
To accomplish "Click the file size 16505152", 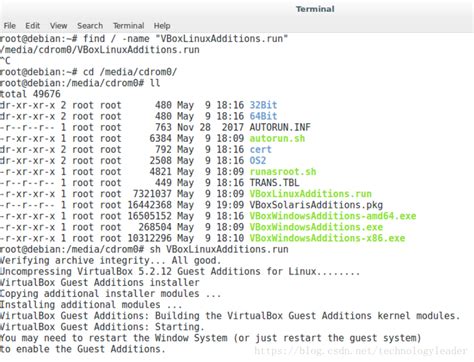I will point(150,216).
